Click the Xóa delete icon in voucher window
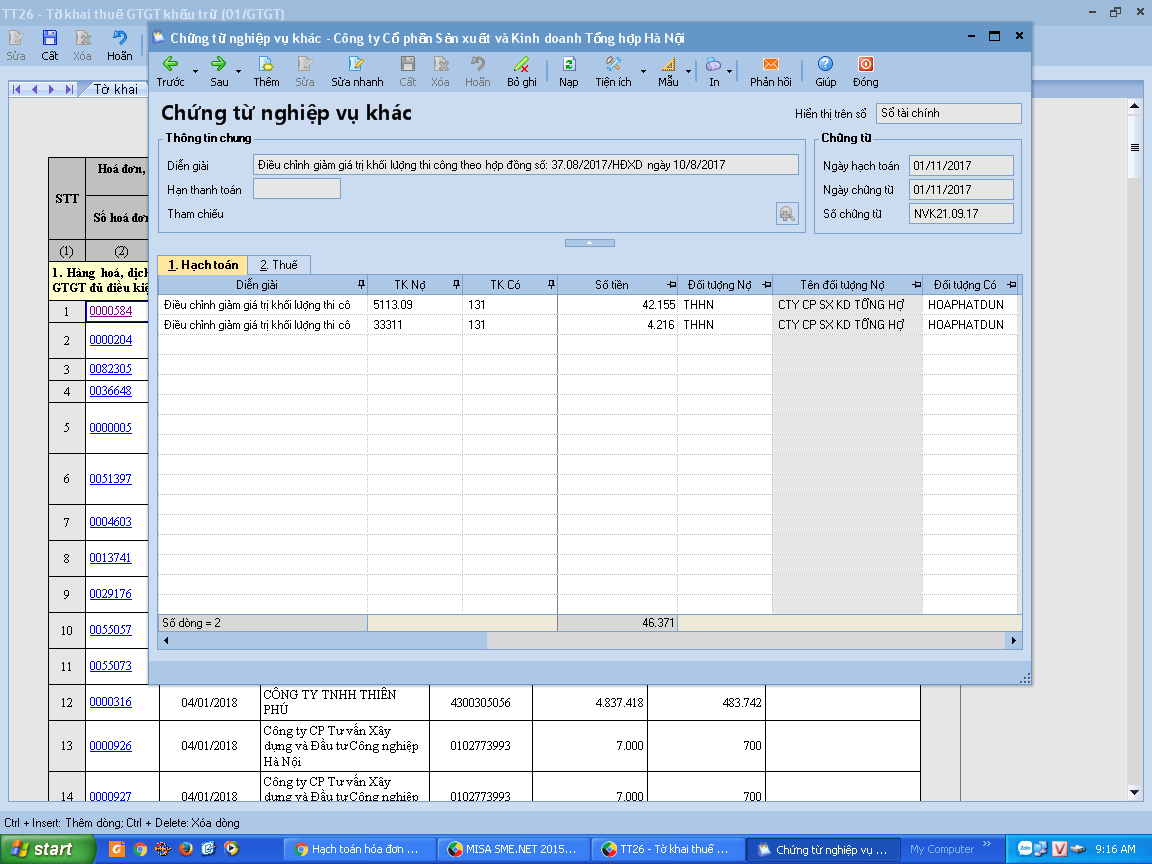Viewport: 1152px width, 864px height. coord(440,71)
